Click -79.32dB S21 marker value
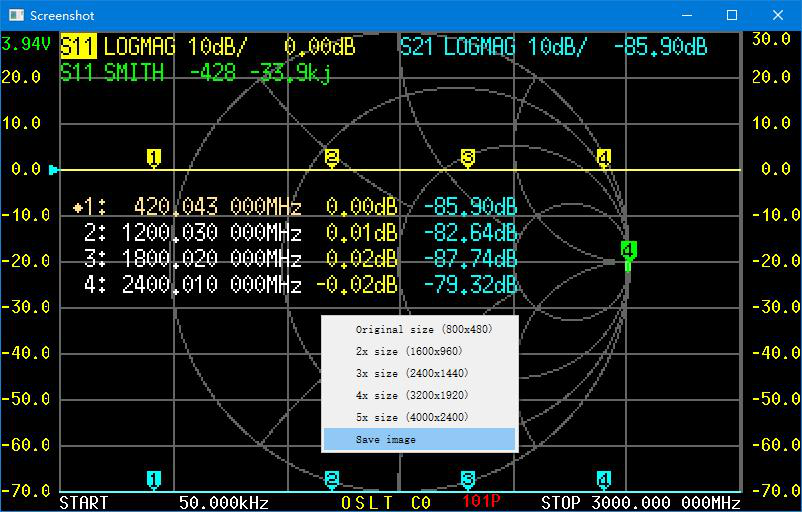This screenshot has width=802, height=512. click(471, 284)
